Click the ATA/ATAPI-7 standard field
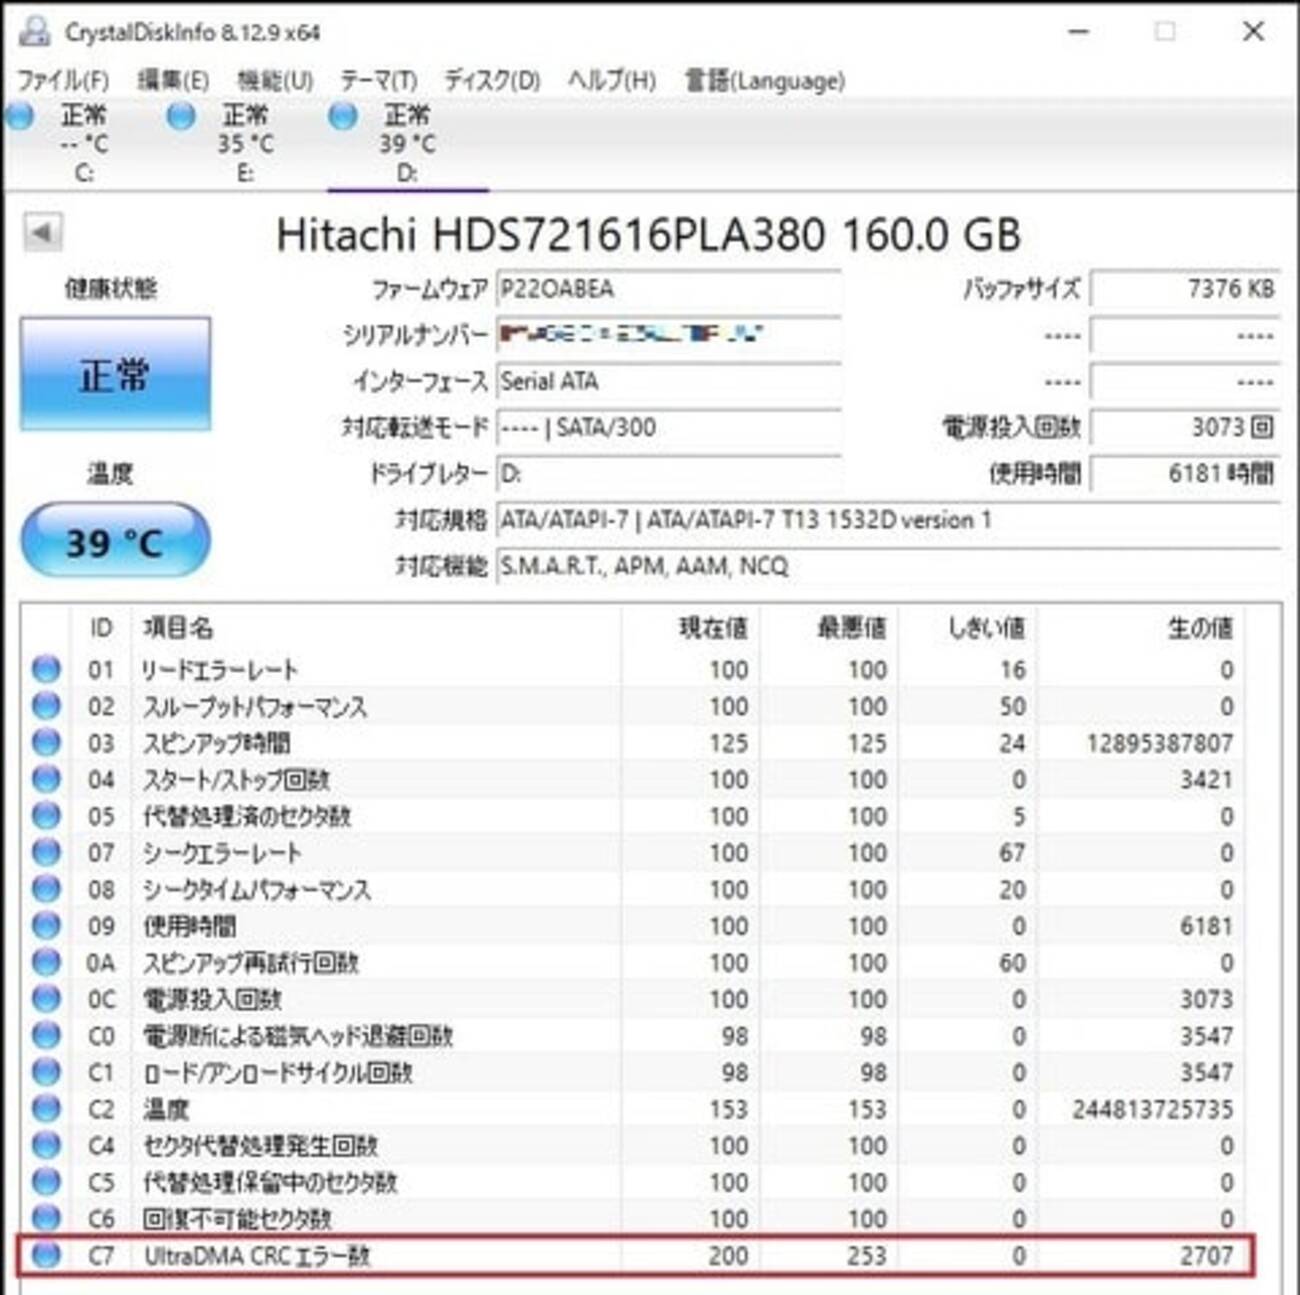 tap(888, 520)
